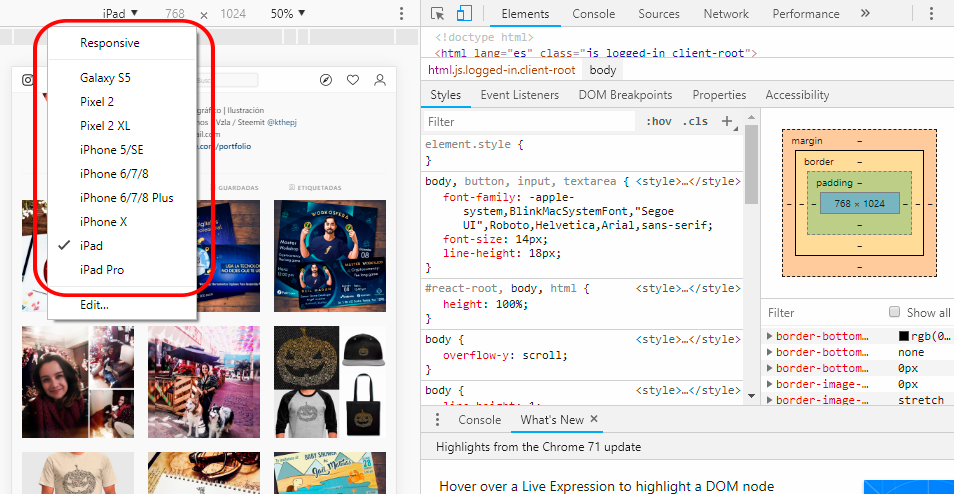The width and height of the screenshot is (954, 494).
Task: Open the iPad device dropdown
Action: point(120,13)
